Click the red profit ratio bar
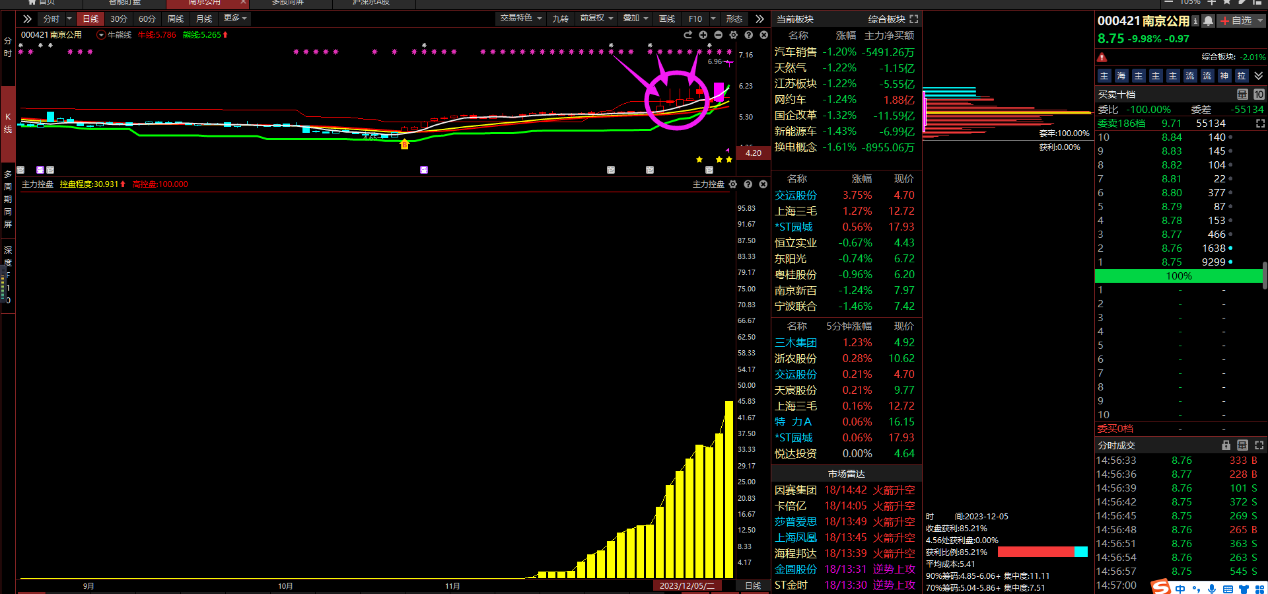The height and width of the screenshot is (594, 1268). (x=1035, y=552)
